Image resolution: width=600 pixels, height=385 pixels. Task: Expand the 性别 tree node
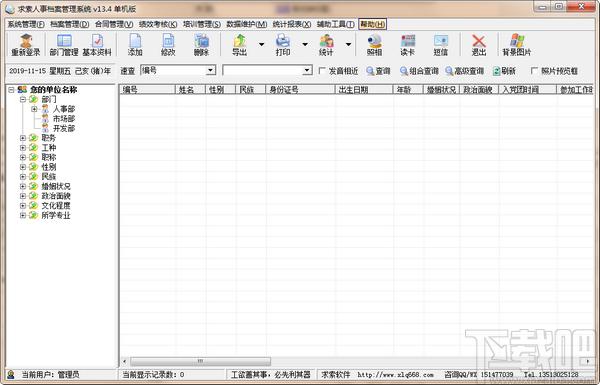point(23,167)
